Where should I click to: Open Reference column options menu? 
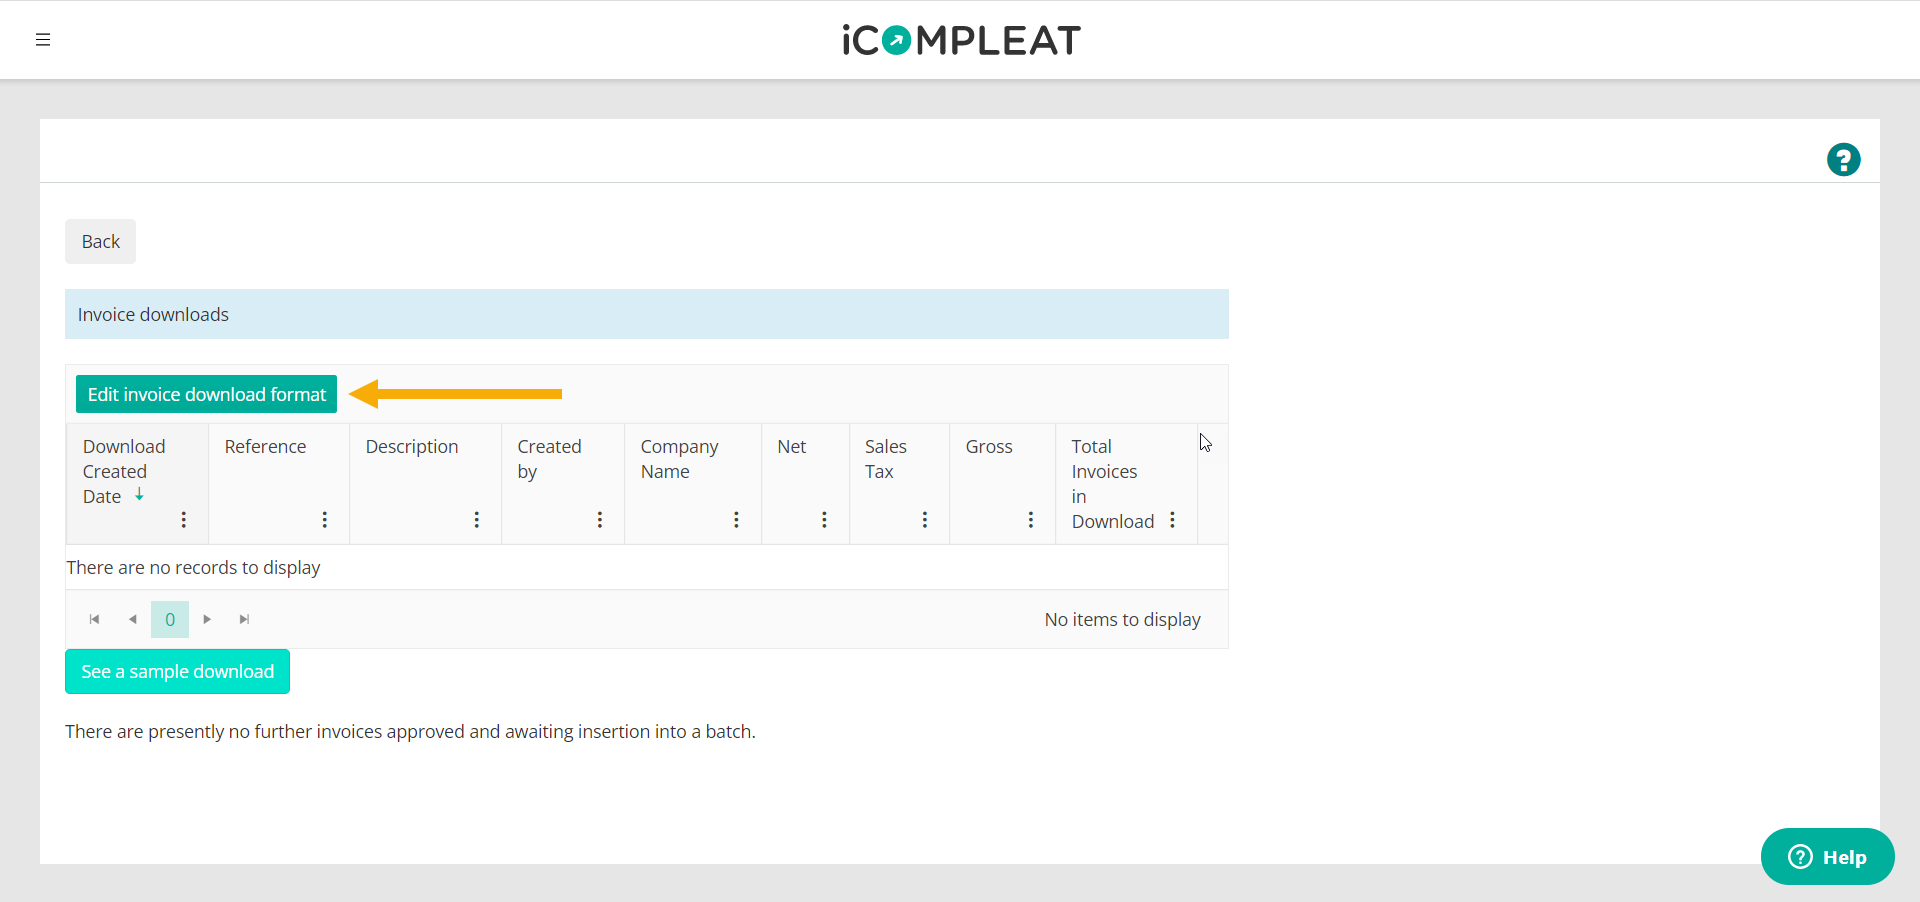coord(325,520)
